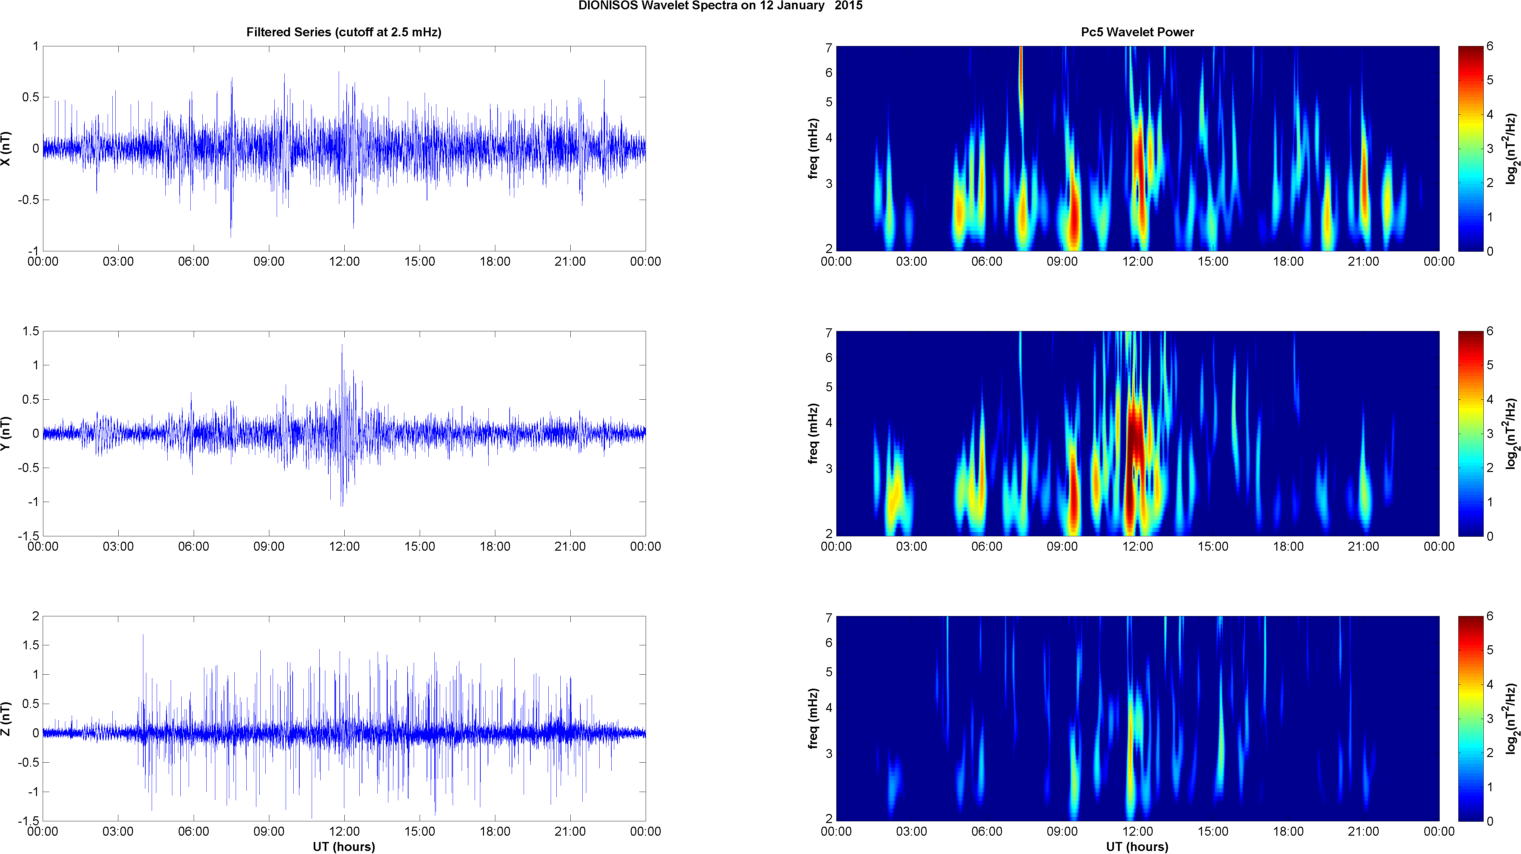Click the '5' frequency tick of bottom spectrogram
The width and height of the screenshot is (1521, 854).
(828, 672)
